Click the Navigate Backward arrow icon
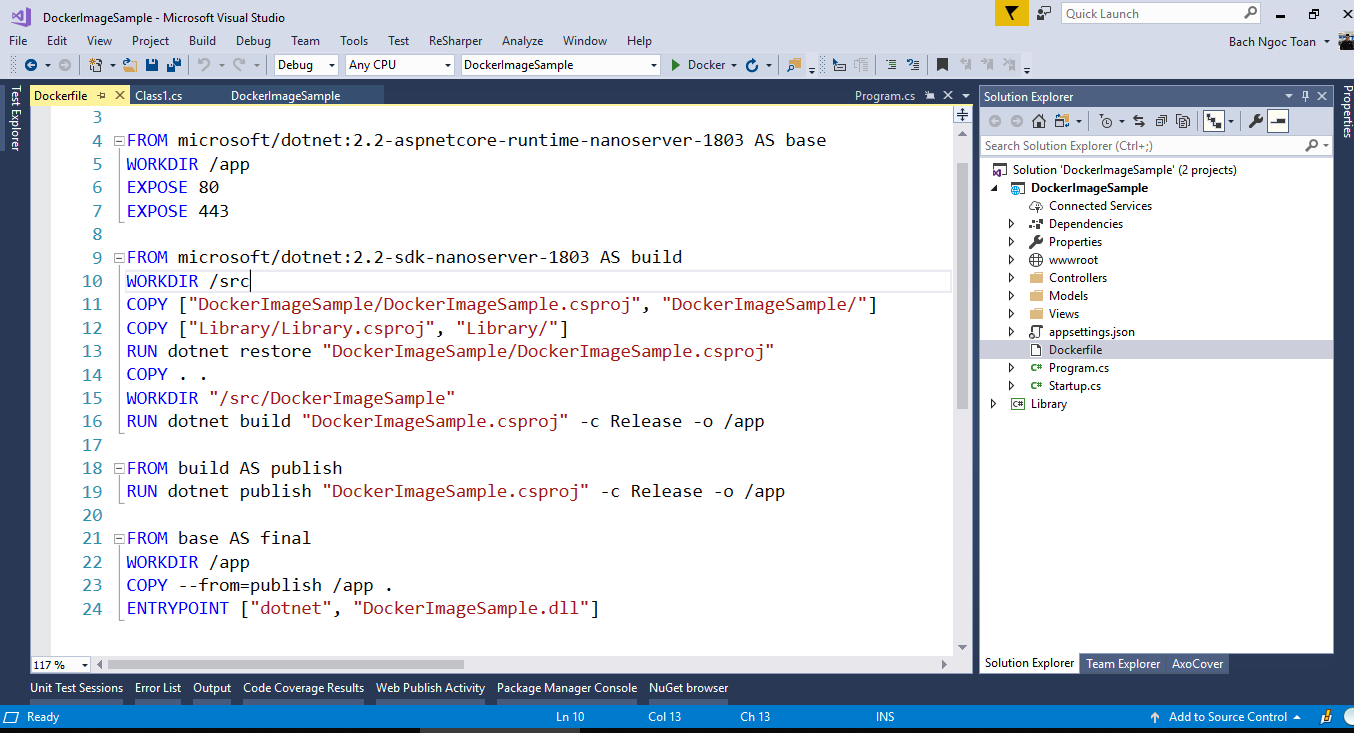The width and height of the screenshot is (1354, 733). 30,65
